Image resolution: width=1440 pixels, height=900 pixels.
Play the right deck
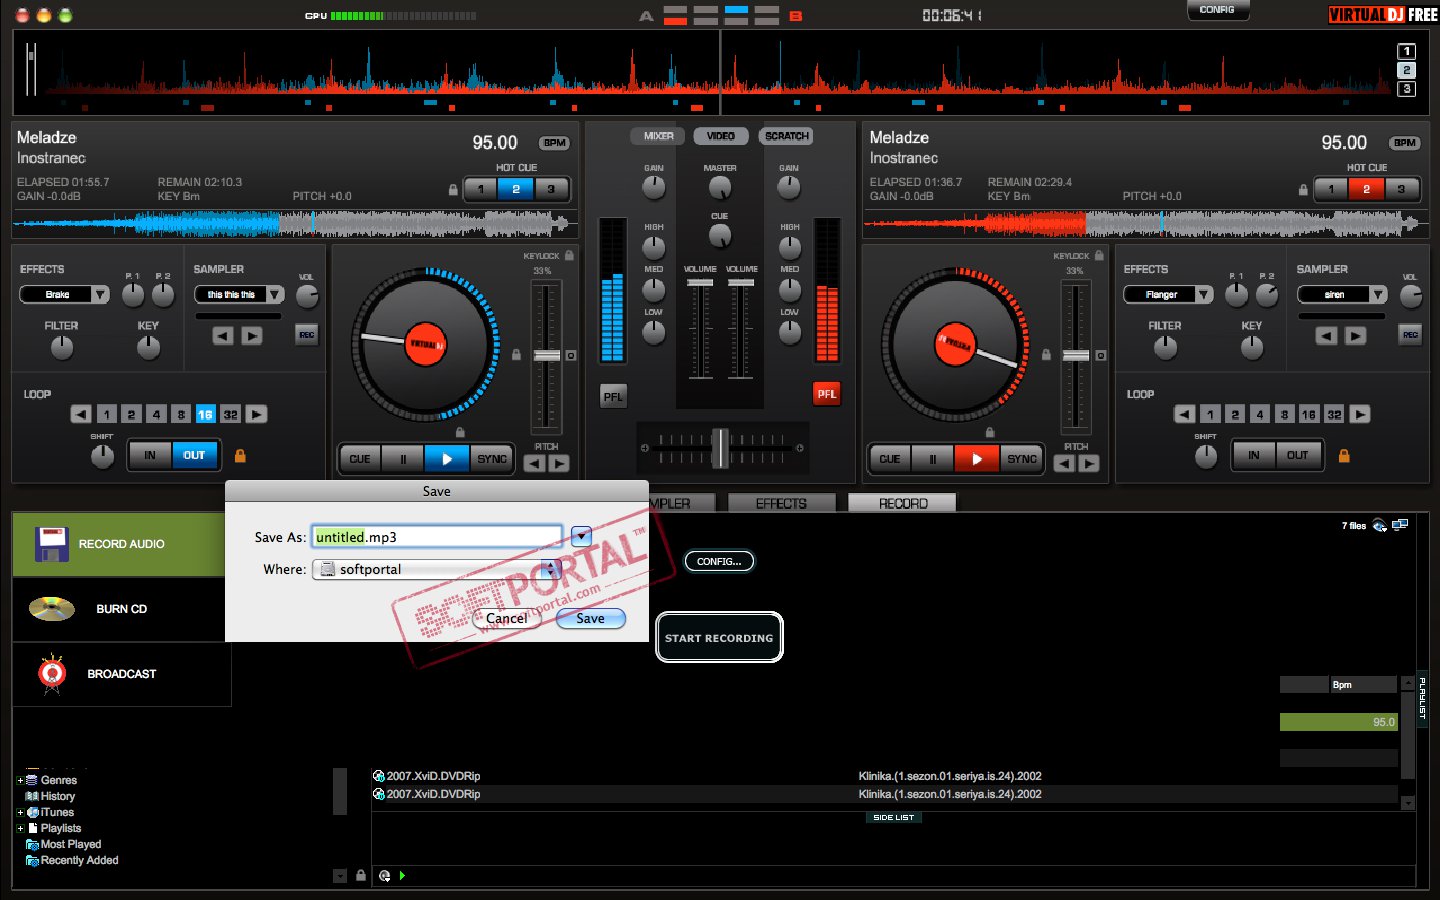tap(977, 459)
